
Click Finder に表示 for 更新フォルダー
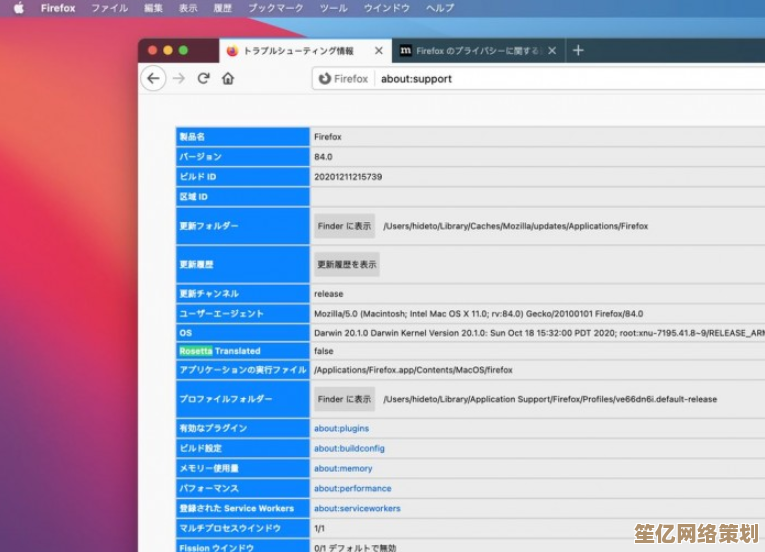[x=344, y=226]
